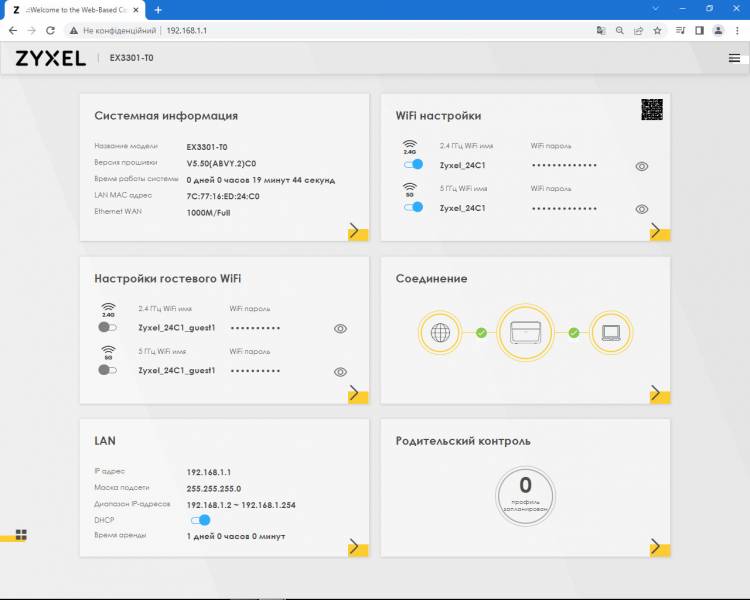Reload the router page
Viewport: 750px width, 600px height.
[x=50, y=30]
